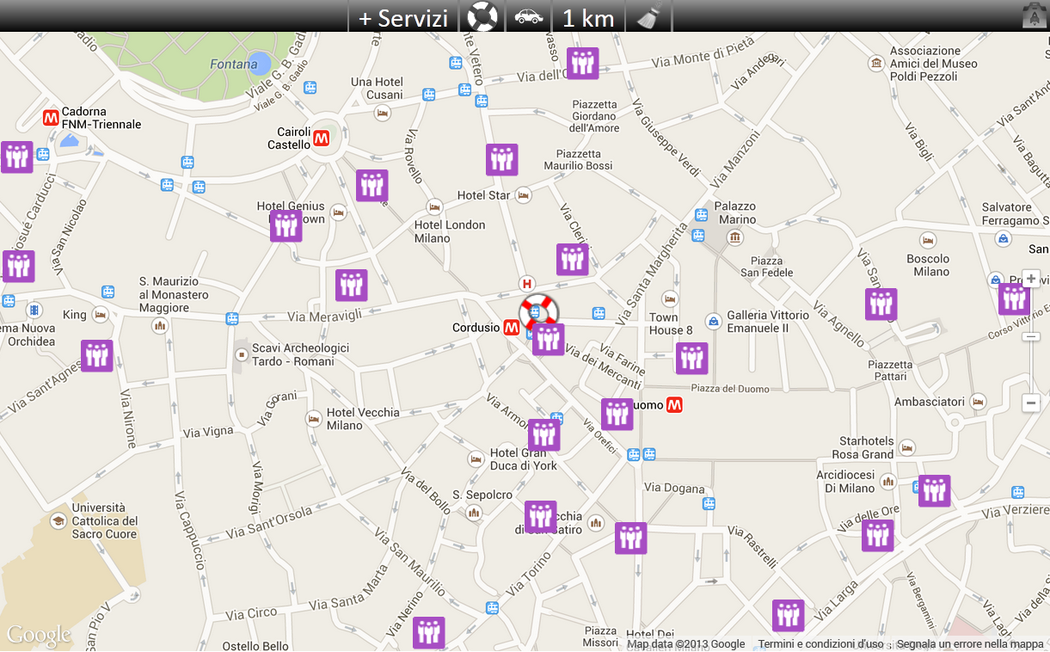1050x652 pixels.
Task: Zoom out with the map minus button
Action: [x=1031, y=403]
